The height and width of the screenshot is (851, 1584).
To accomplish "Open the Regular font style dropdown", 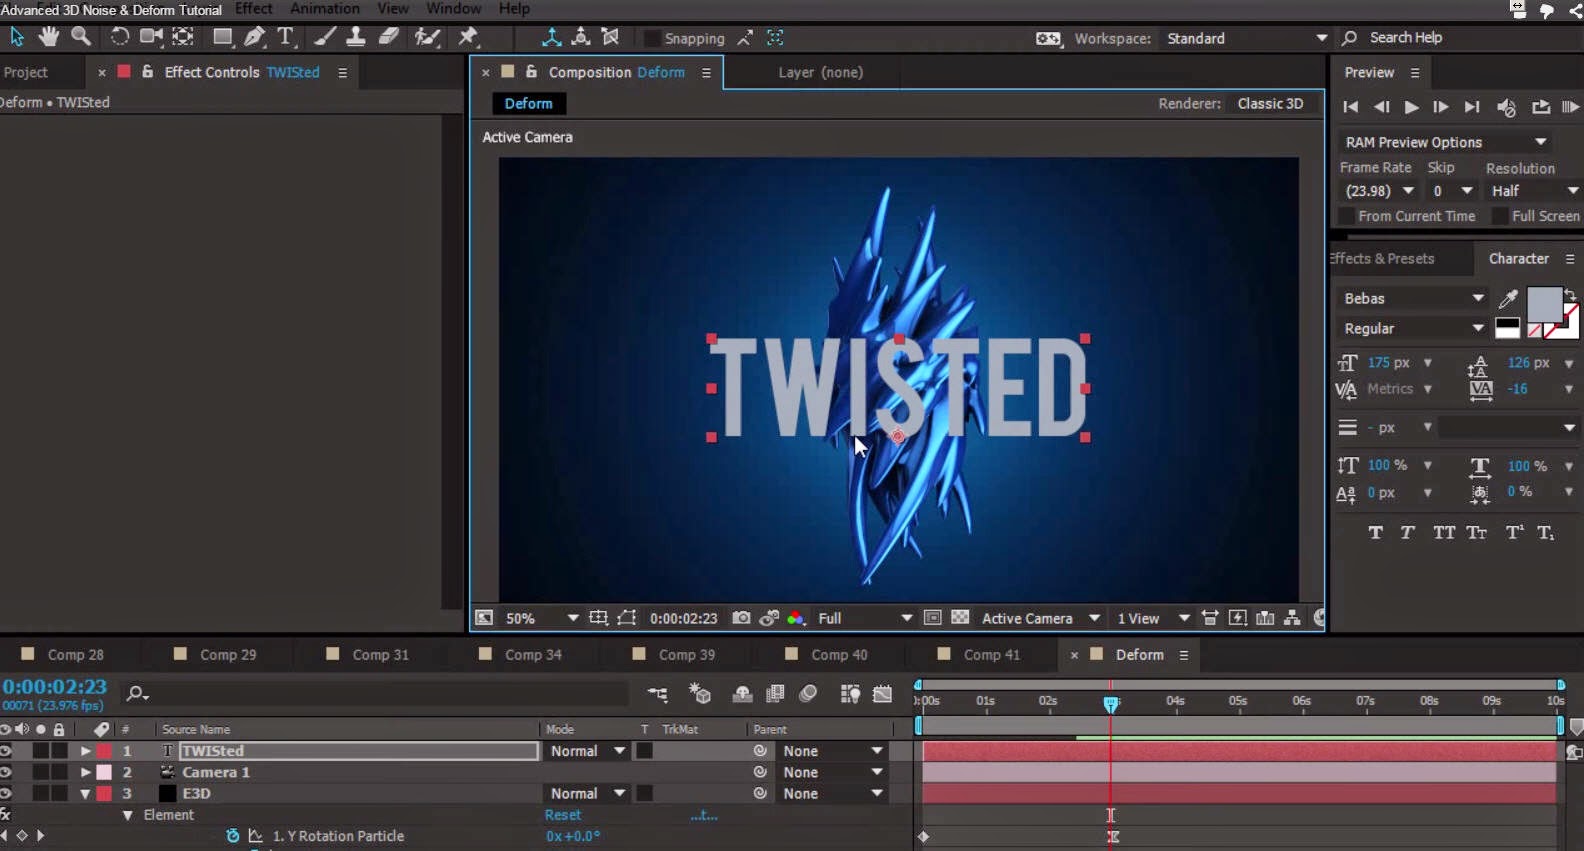I will tap(1413, 328).
